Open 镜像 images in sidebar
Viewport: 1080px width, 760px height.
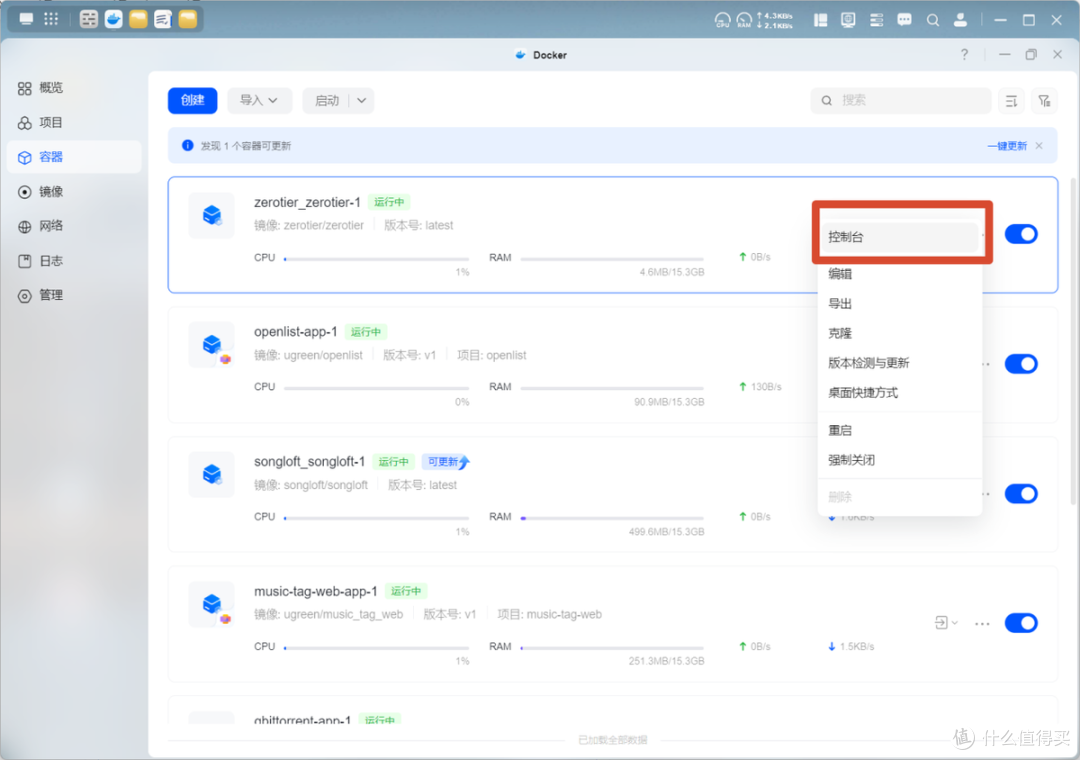point(74,192)
